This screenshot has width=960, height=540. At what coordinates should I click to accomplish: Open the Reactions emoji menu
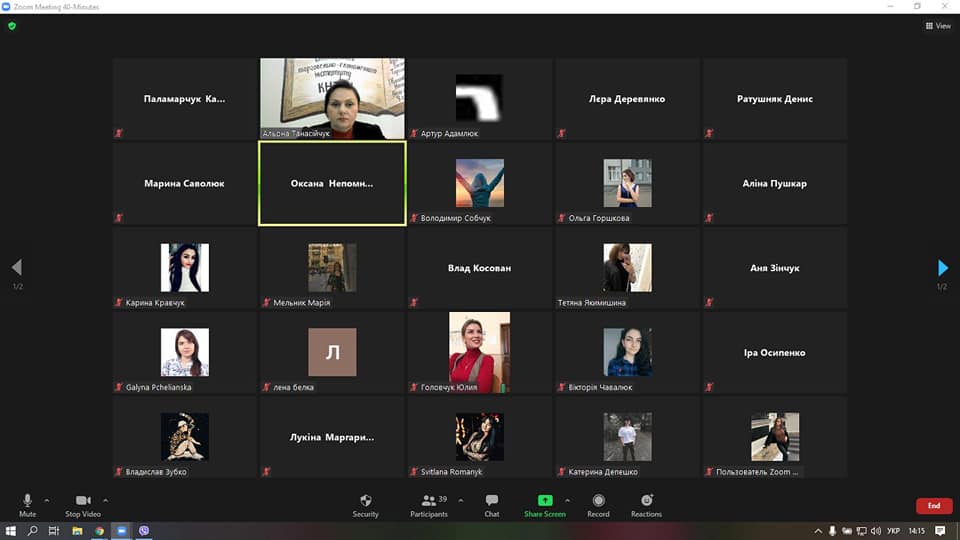pos(646,501)
